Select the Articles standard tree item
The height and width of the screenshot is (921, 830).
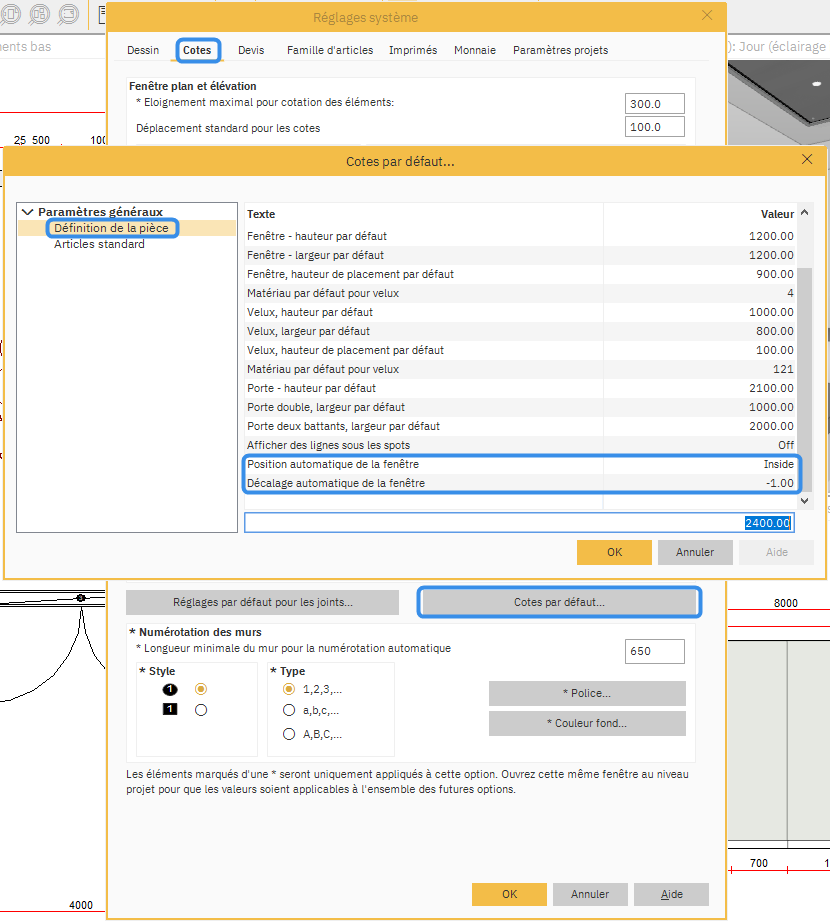tap(99, 244)
